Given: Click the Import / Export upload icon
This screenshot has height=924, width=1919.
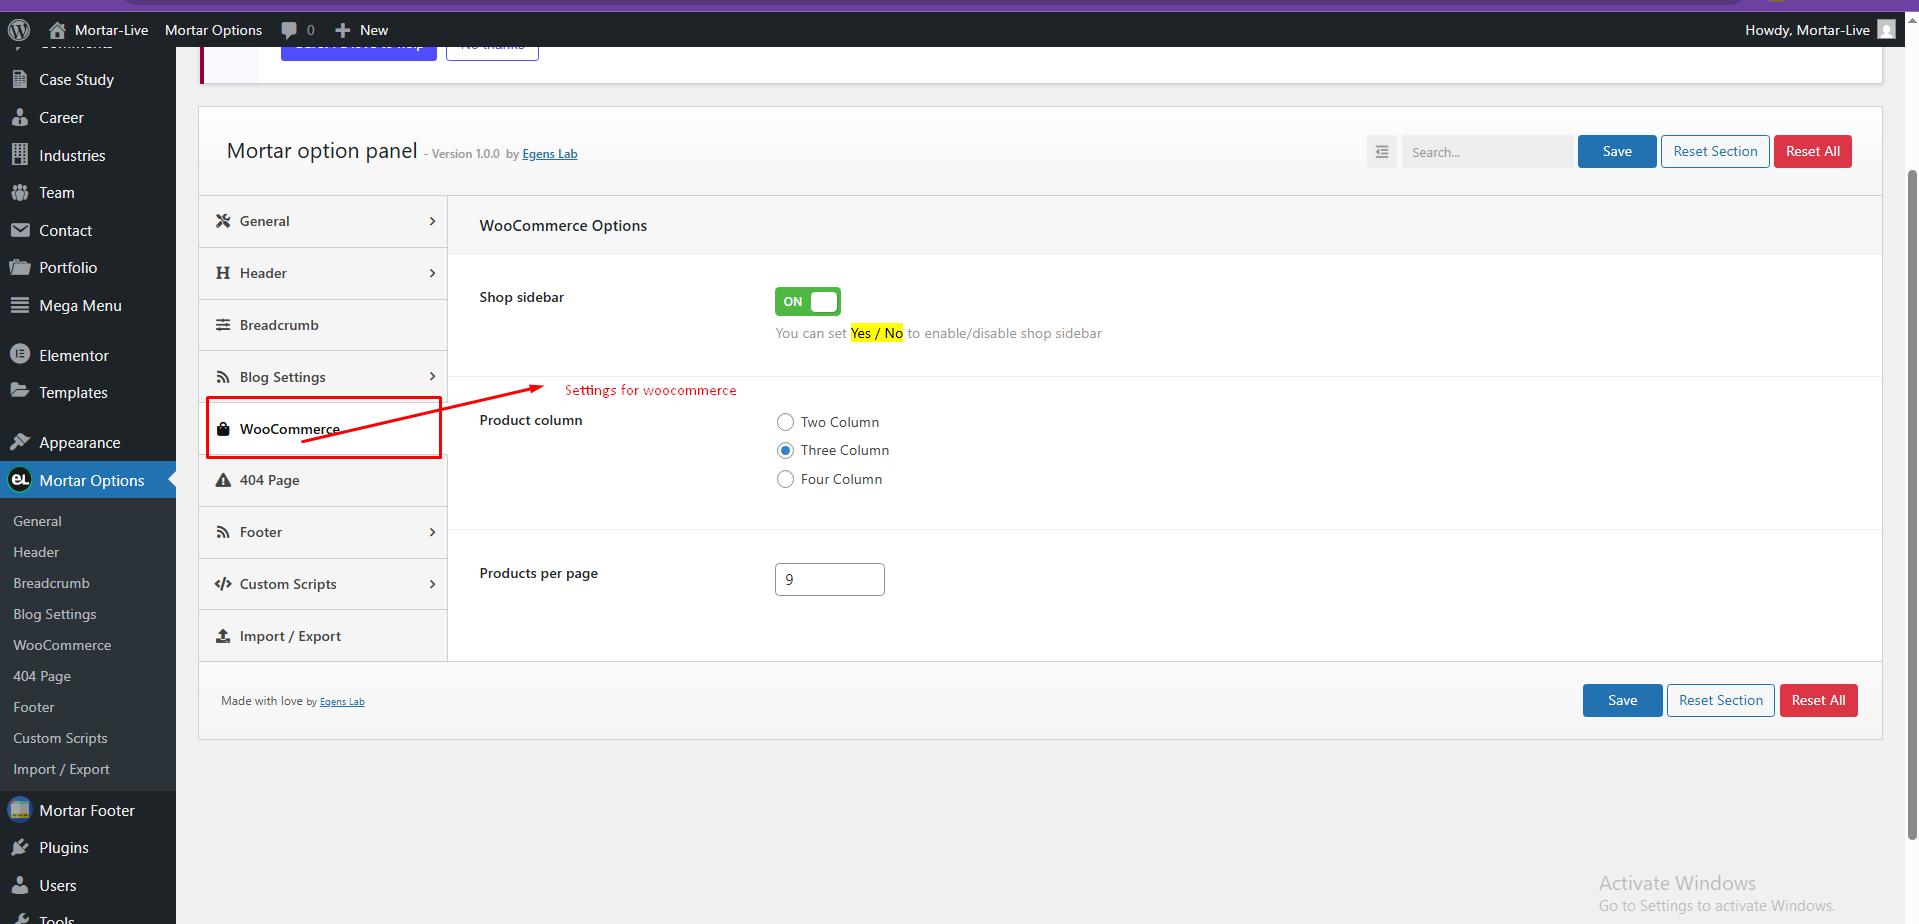Looking at the screenshot, I should 223,636.
